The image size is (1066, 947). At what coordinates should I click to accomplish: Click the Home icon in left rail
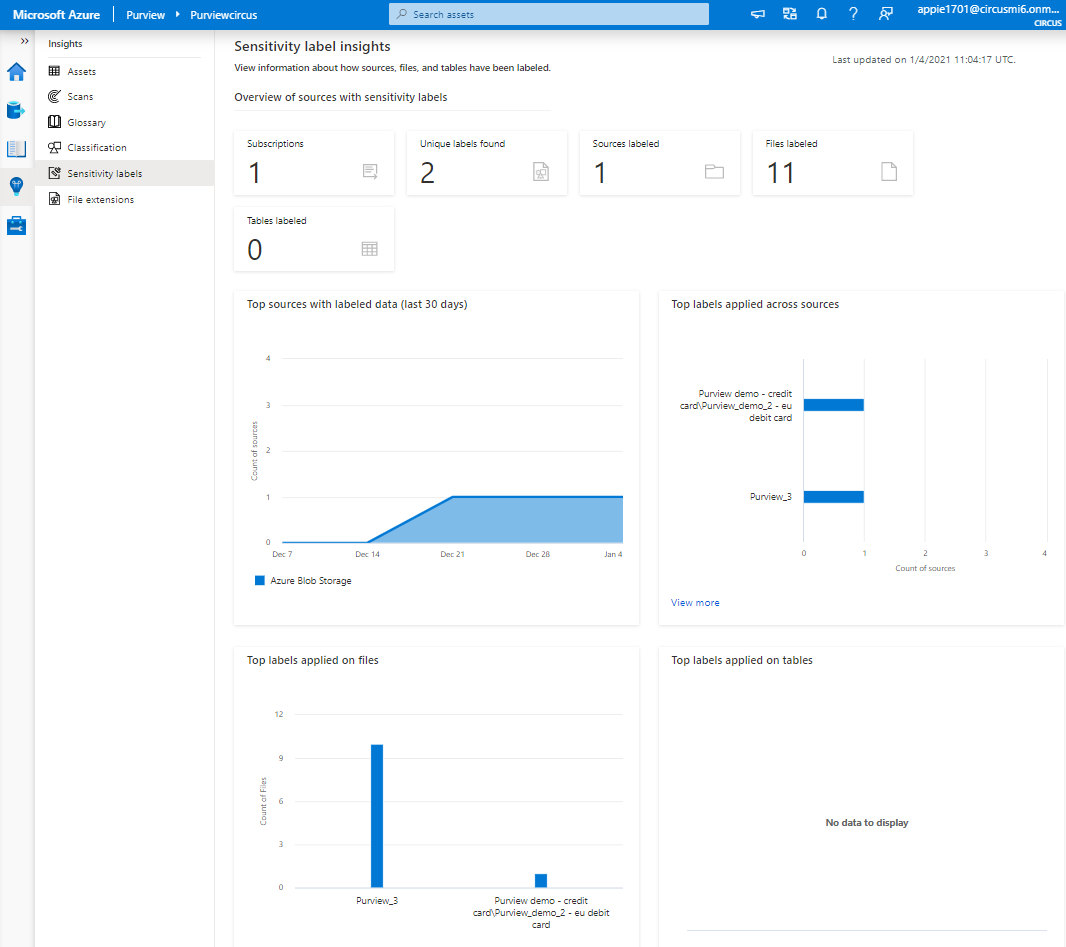pos(17,72)
